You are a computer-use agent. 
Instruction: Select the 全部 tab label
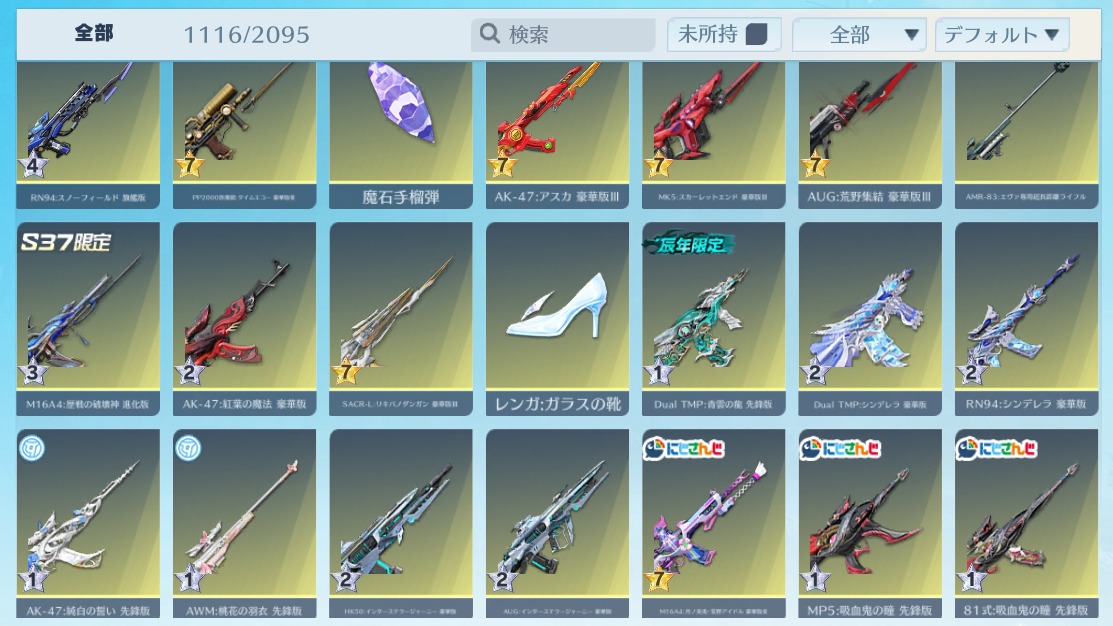pyautogui.click(x=94, y=33)
